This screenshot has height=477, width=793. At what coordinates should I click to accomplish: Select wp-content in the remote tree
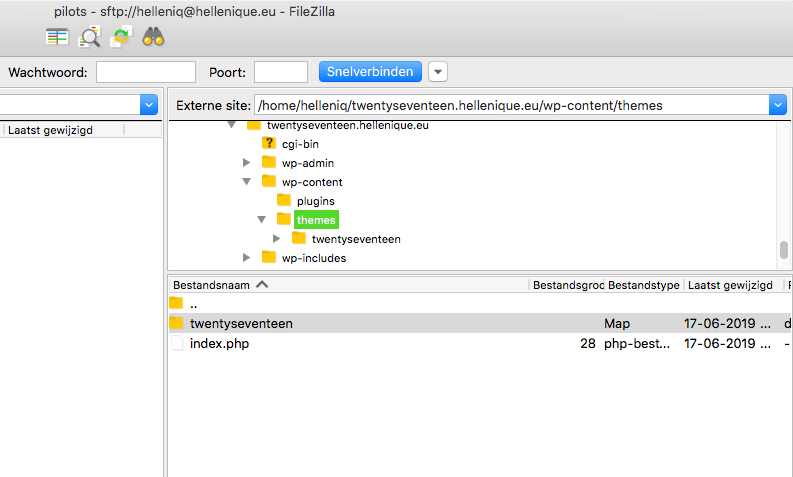(312, 182)
